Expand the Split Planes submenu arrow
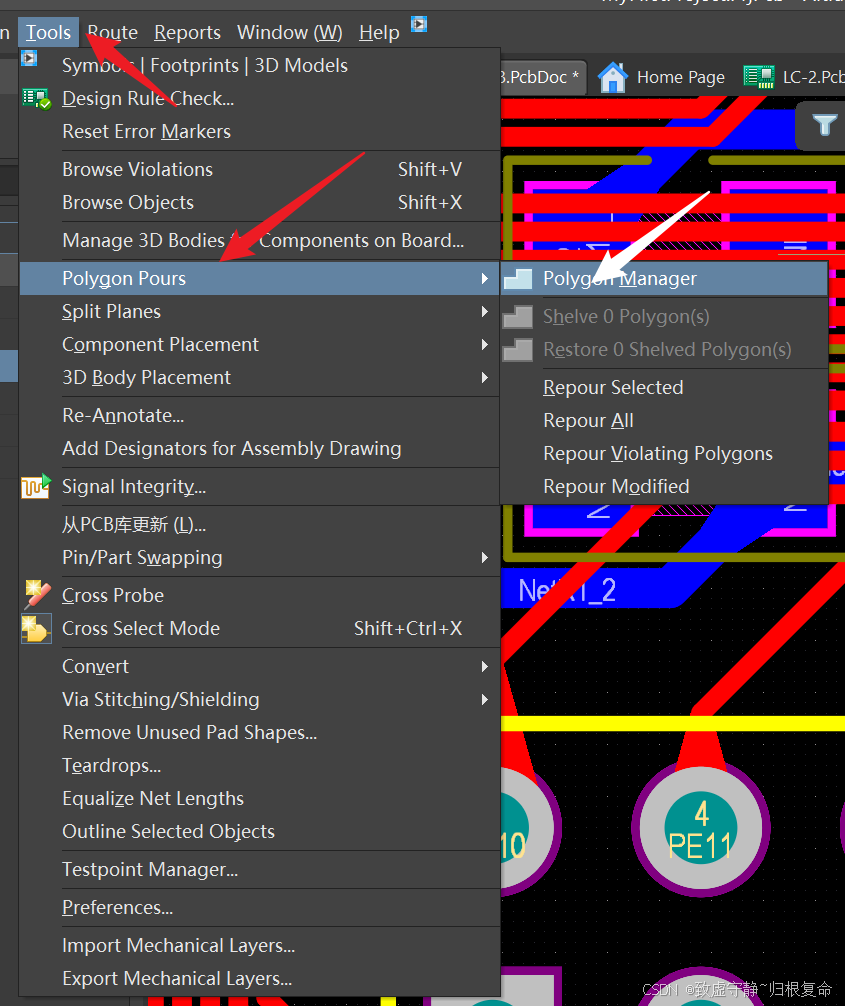 (484, 311)
